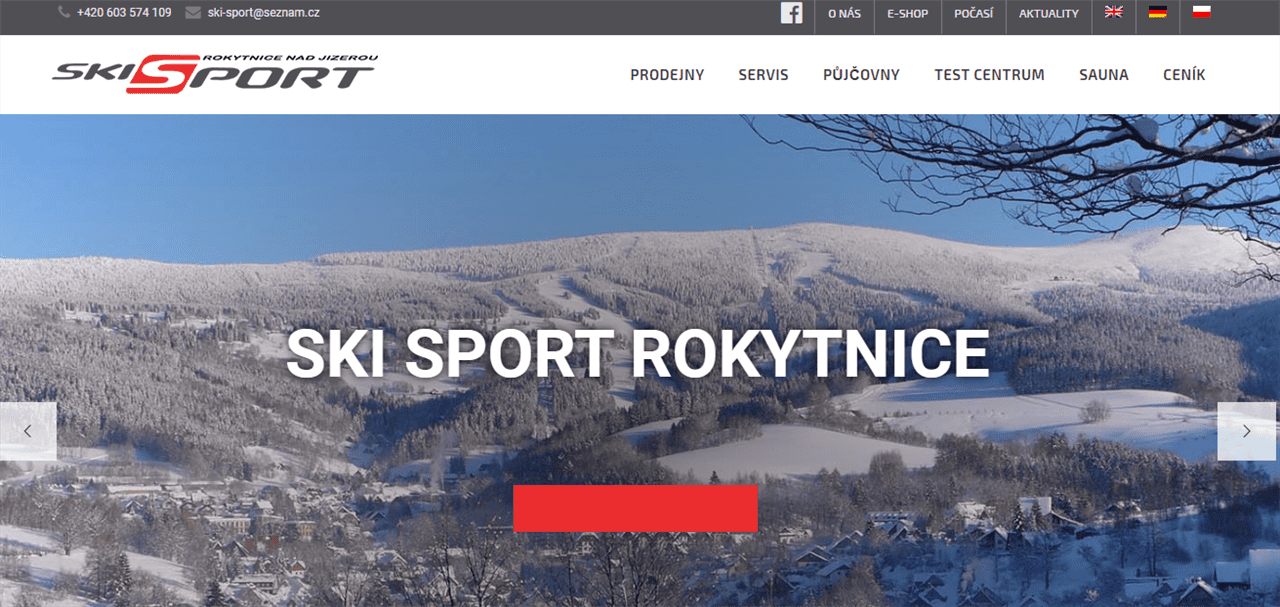Open the Facebook page icon
1280x607 pixels.
click(x=791, y=13)
